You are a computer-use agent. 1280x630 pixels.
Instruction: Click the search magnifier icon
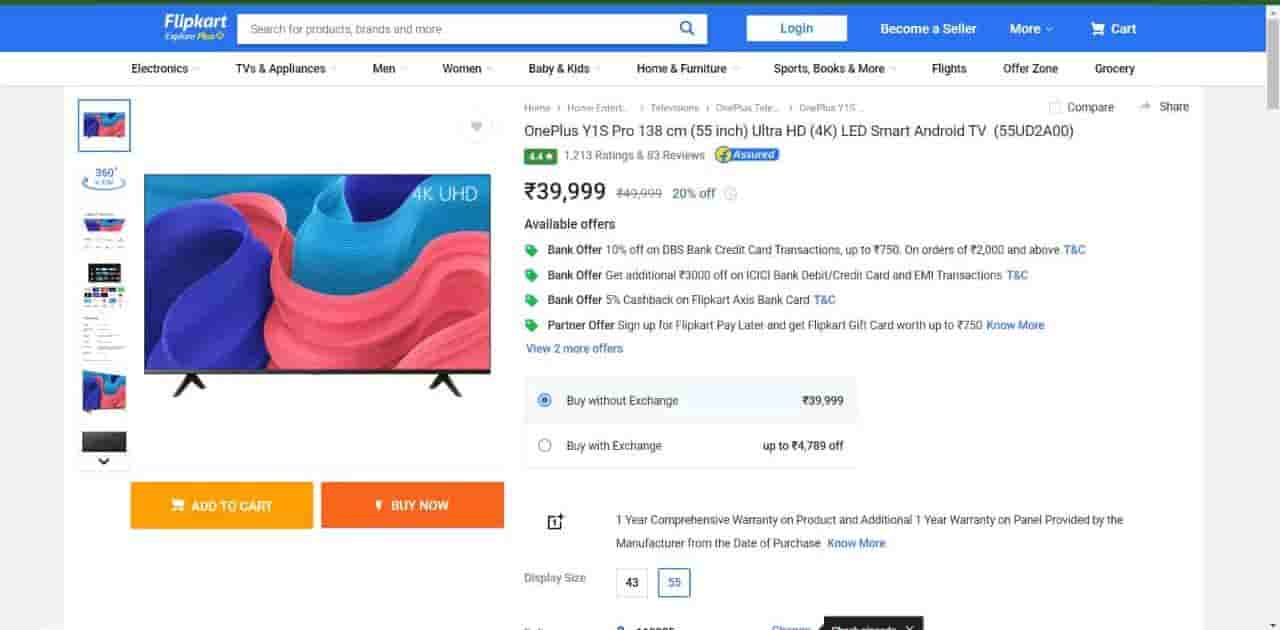tap(687, 28)
